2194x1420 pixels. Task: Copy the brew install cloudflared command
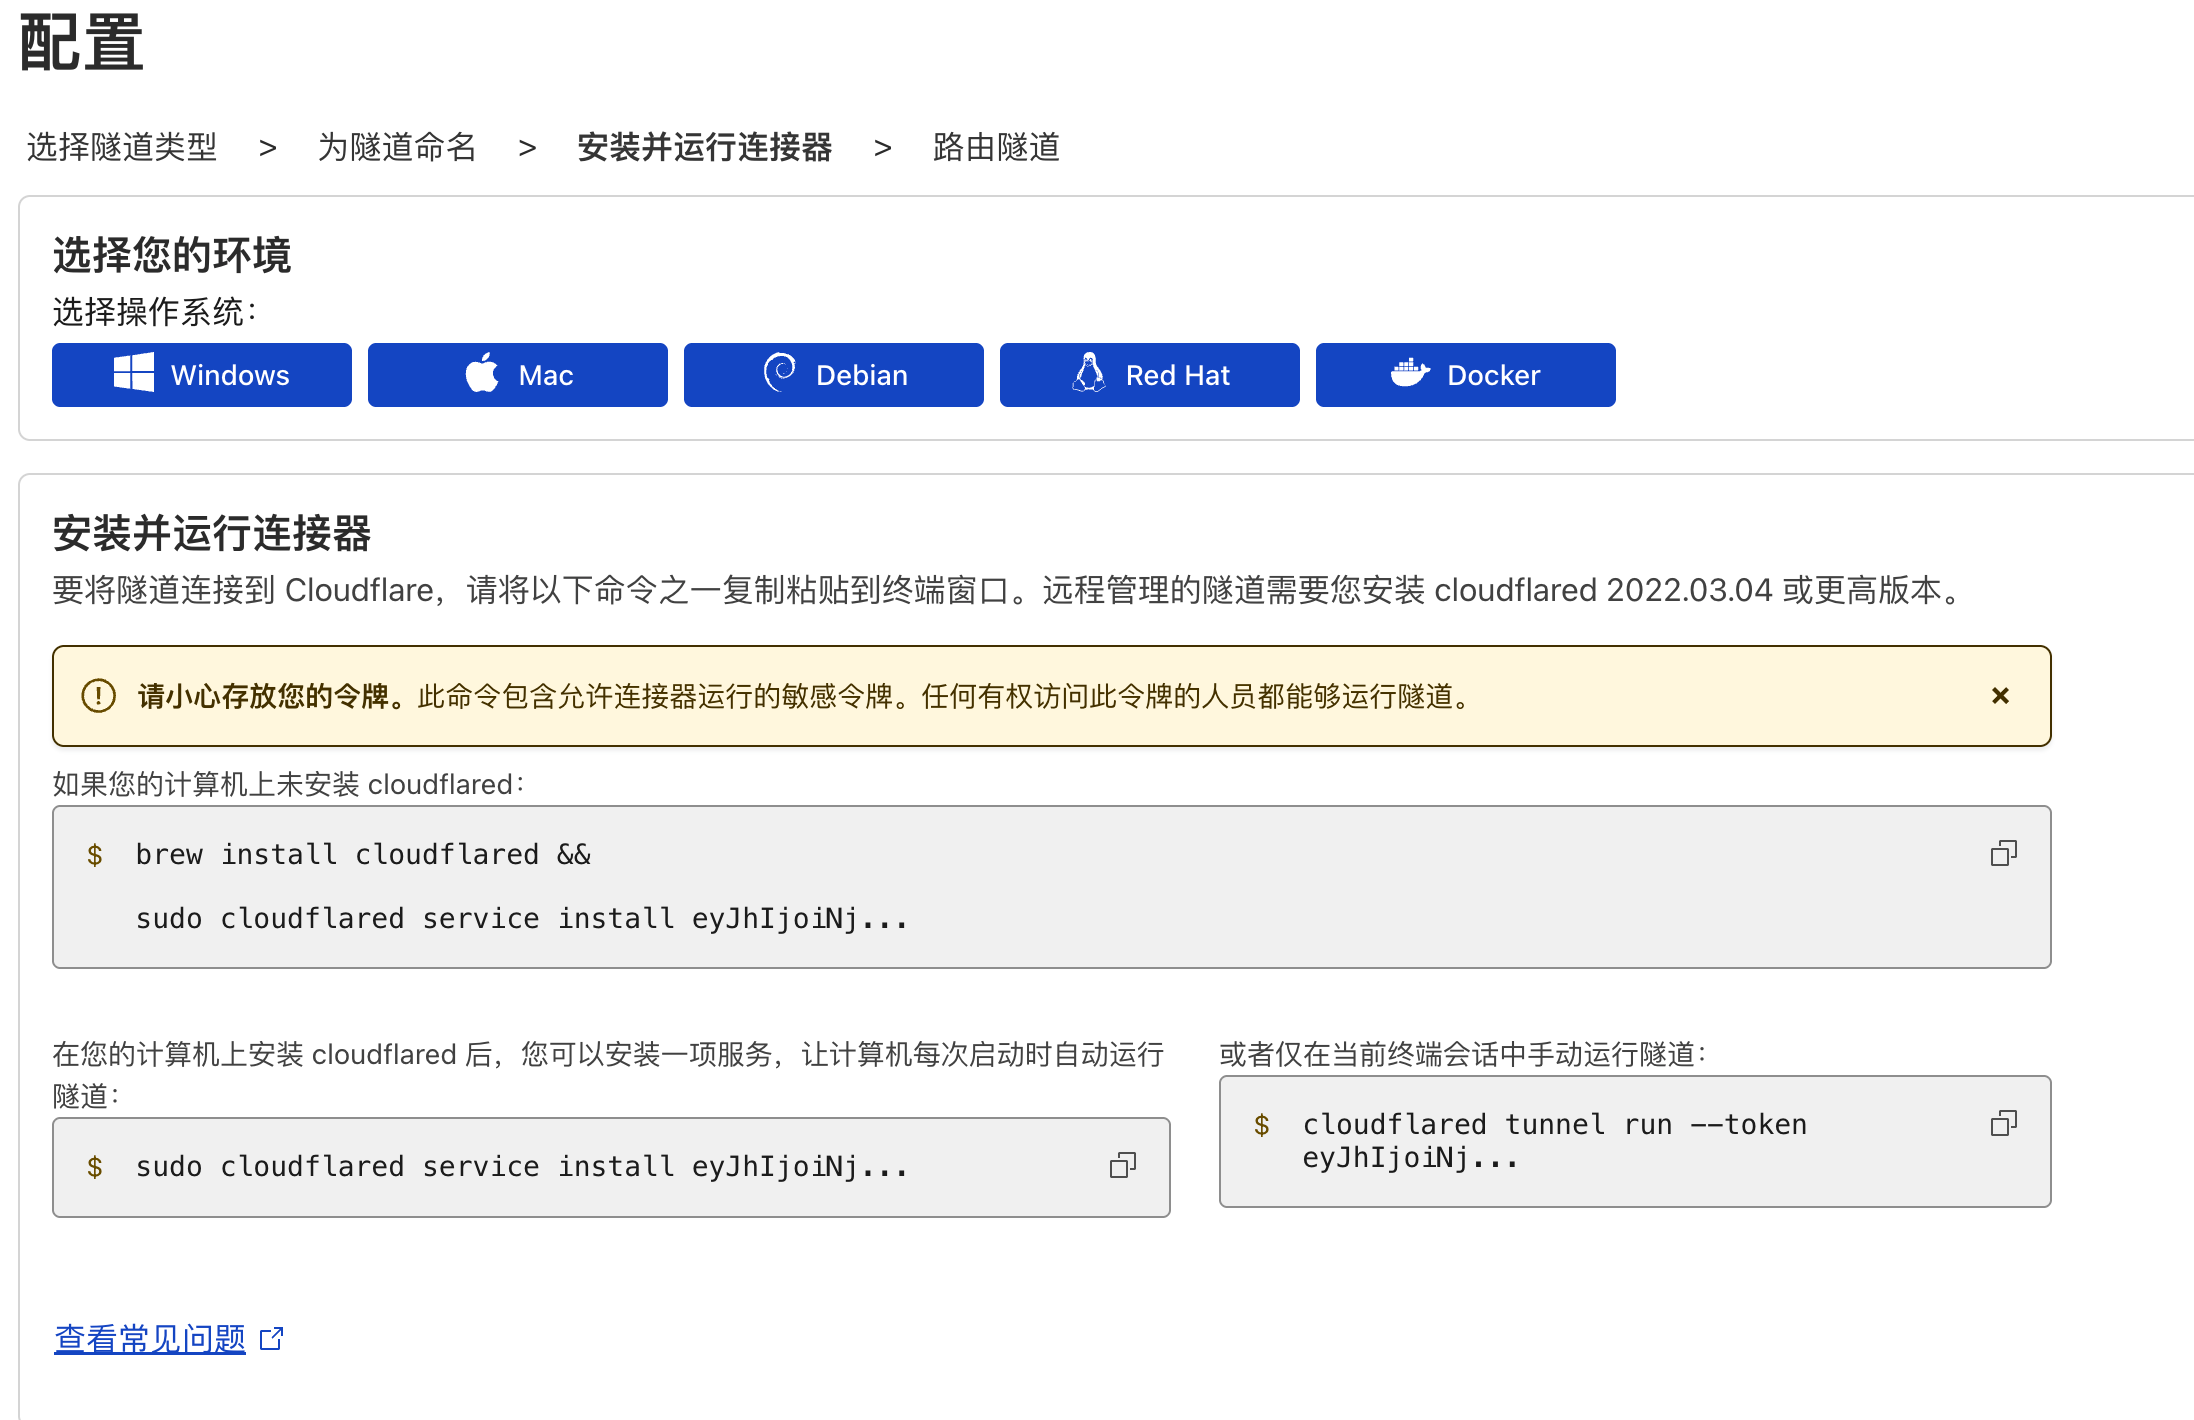click(2003, 853)
